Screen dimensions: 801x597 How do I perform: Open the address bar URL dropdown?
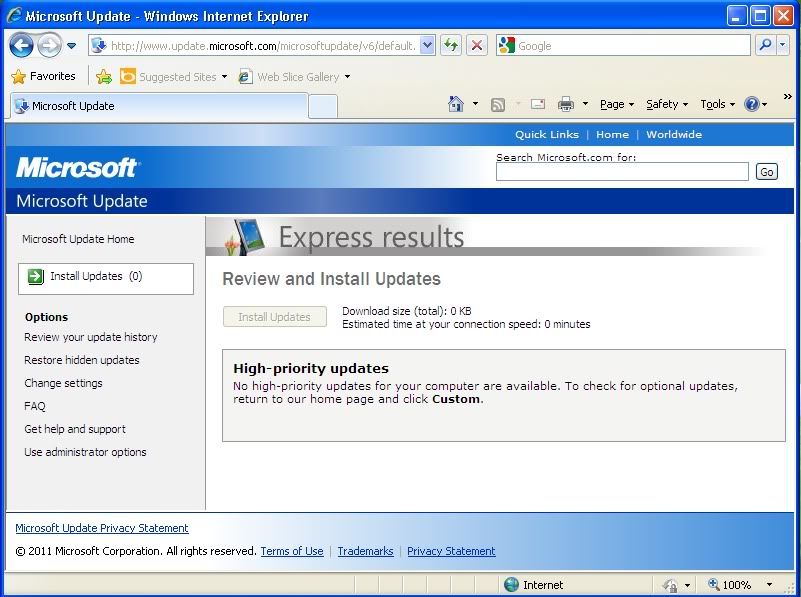[x=428, y=45]
